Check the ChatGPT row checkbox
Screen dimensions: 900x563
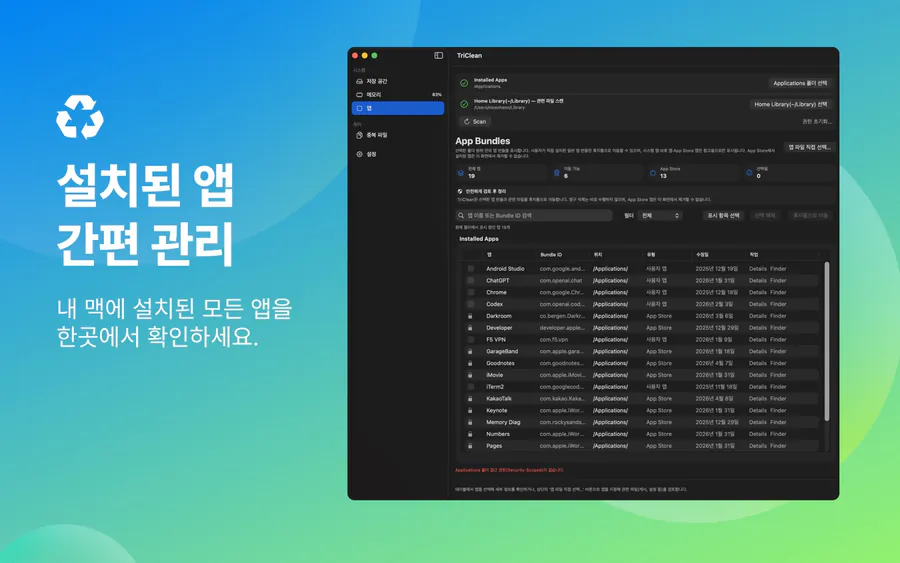tap(471, 281)
